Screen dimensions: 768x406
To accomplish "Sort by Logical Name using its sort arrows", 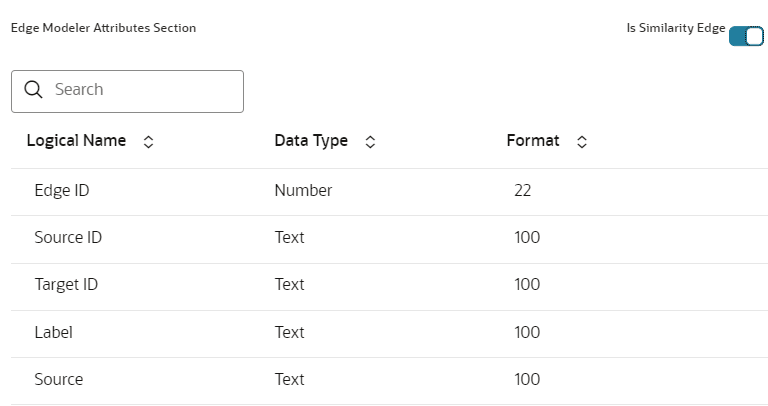I will pos(149,142).
